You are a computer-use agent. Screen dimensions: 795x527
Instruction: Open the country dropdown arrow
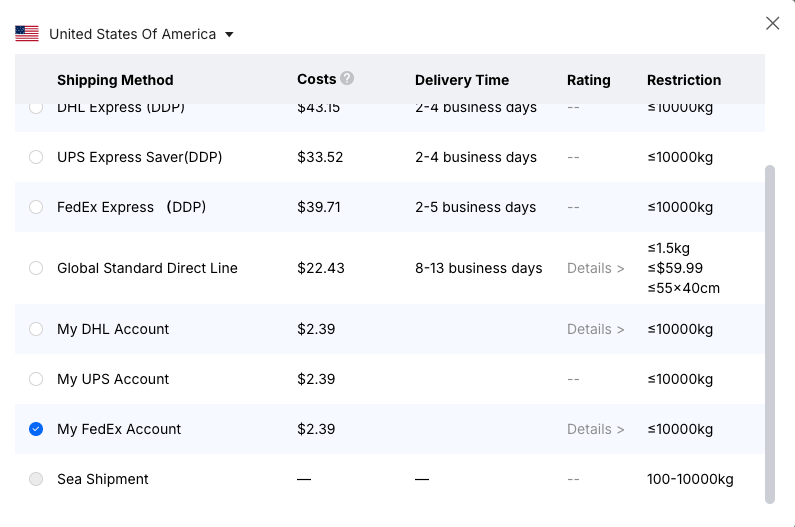pos(229,34)
